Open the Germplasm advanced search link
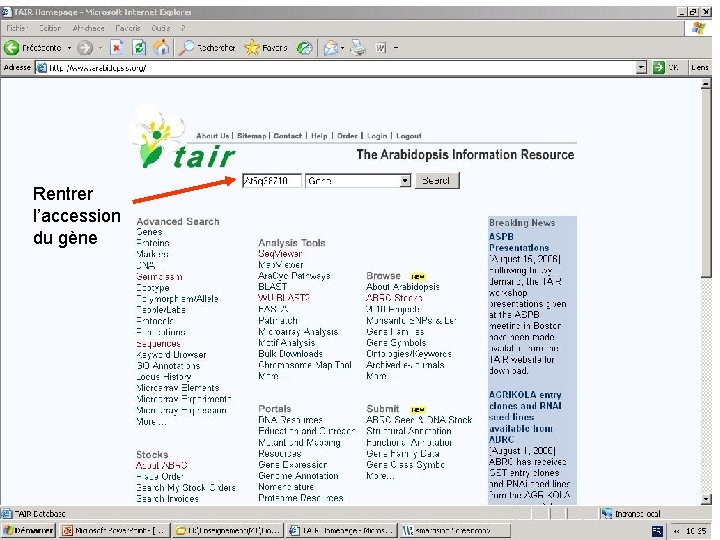720x540 pixels. click(159, 276)
